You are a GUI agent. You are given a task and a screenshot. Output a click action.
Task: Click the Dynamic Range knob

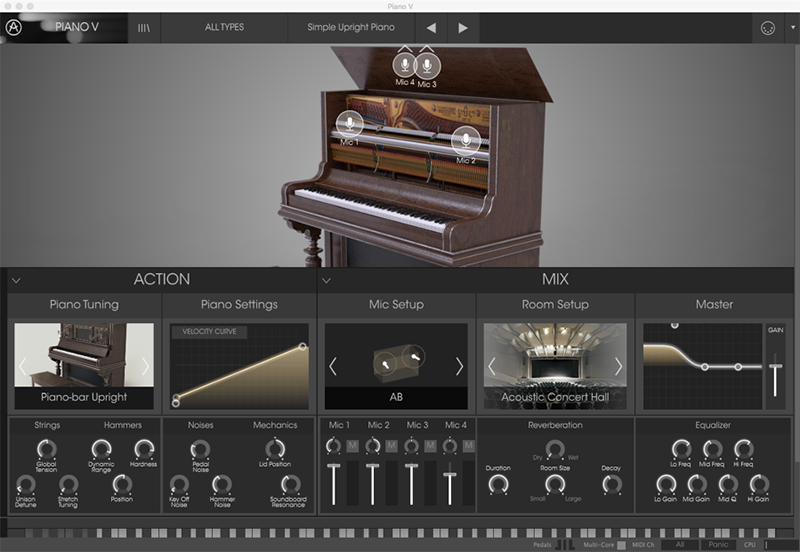click(101, 449)
